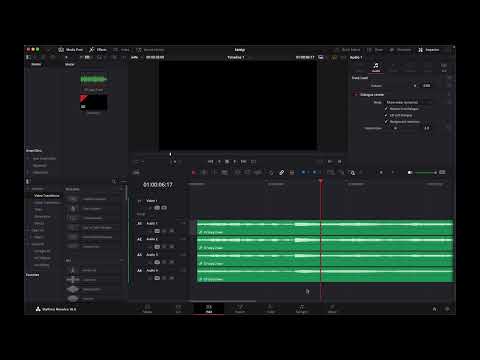The image size is (480, 360).
Task: Solo the Audio 2 track
Action: click(x=164, y=247)
